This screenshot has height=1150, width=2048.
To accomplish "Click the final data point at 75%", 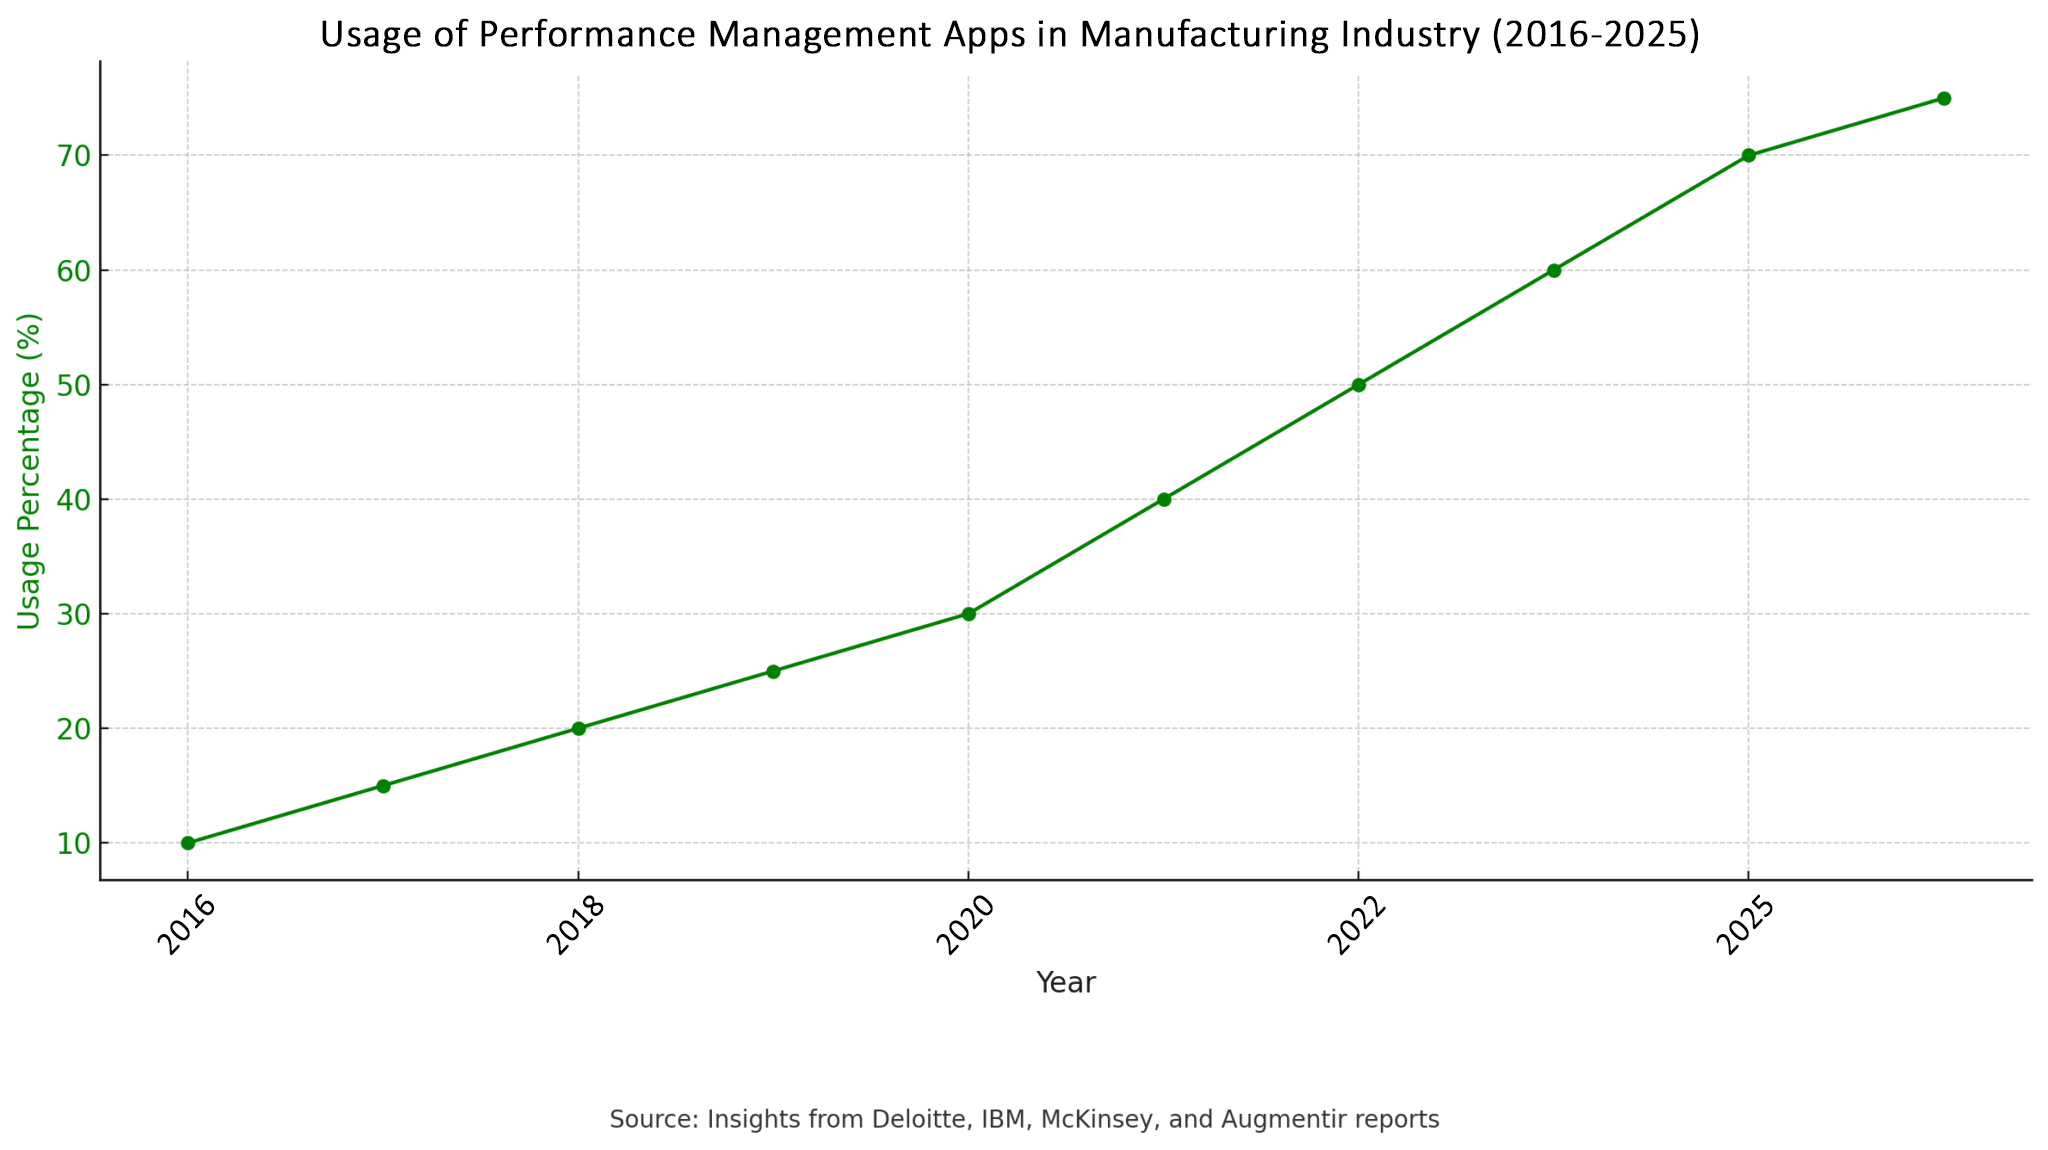I will tap(1943, 98).
